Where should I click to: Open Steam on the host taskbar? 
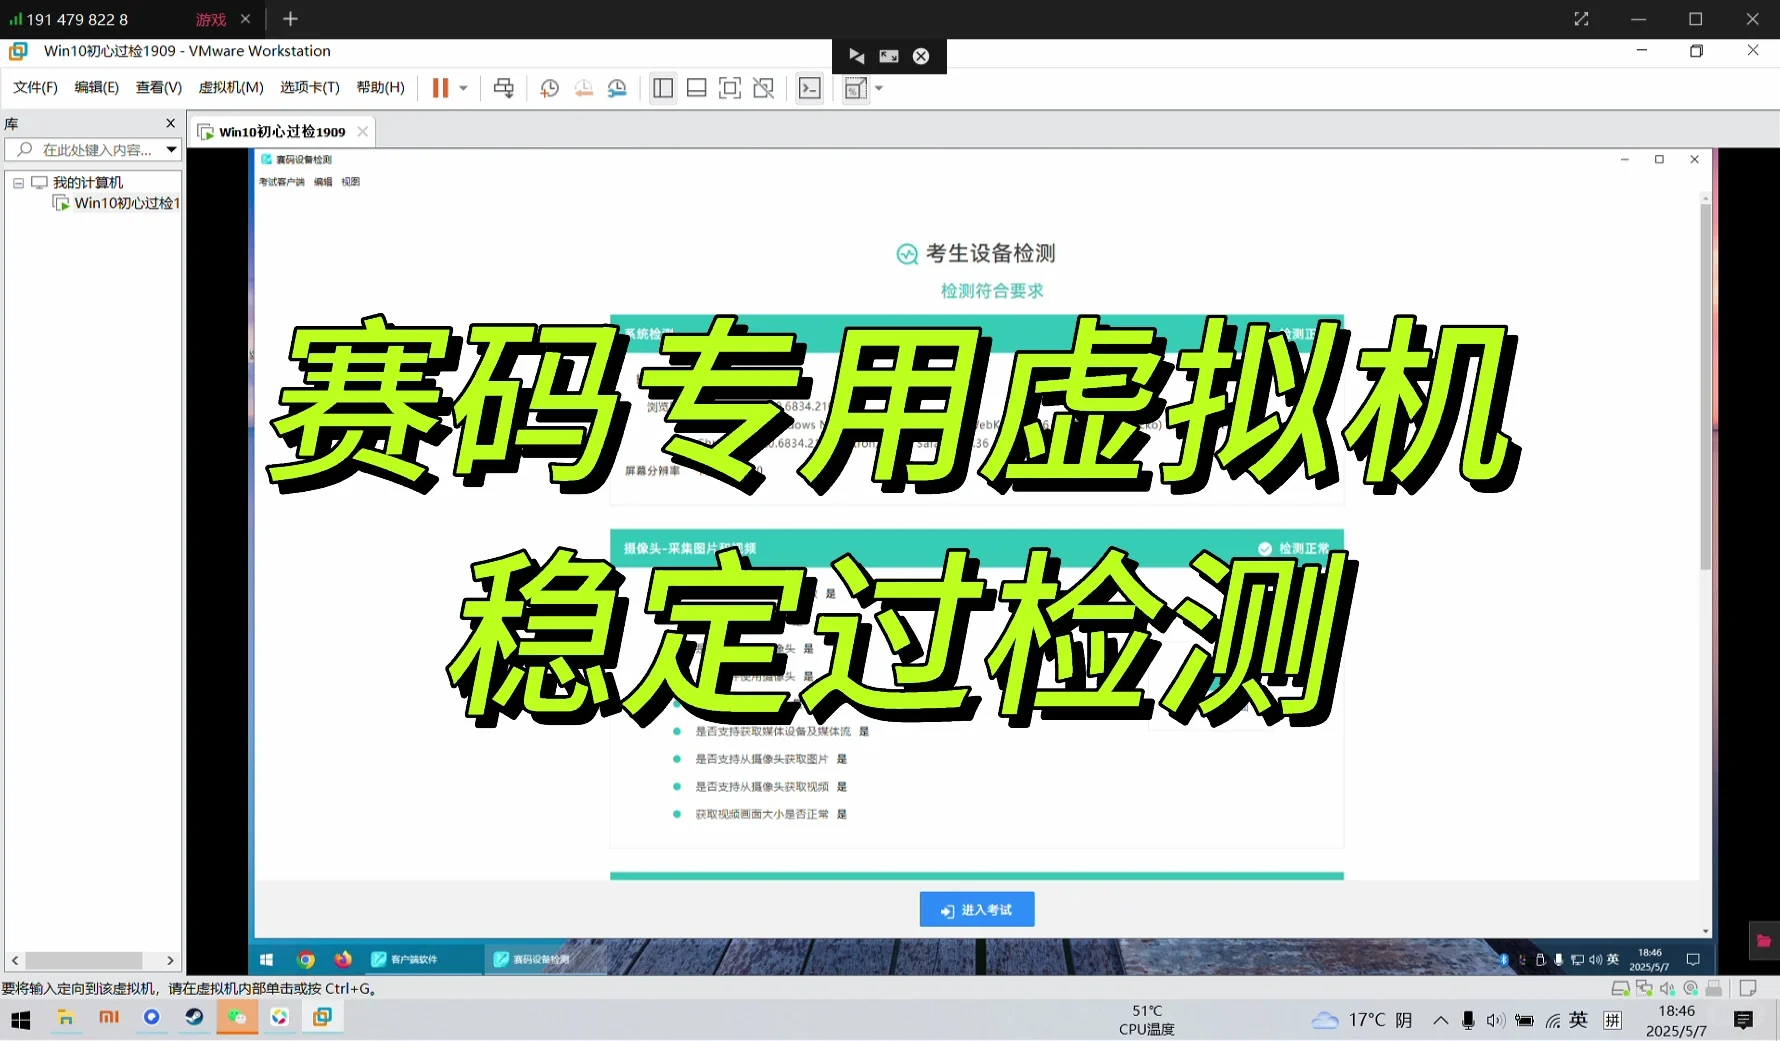tap(194, 1018)
